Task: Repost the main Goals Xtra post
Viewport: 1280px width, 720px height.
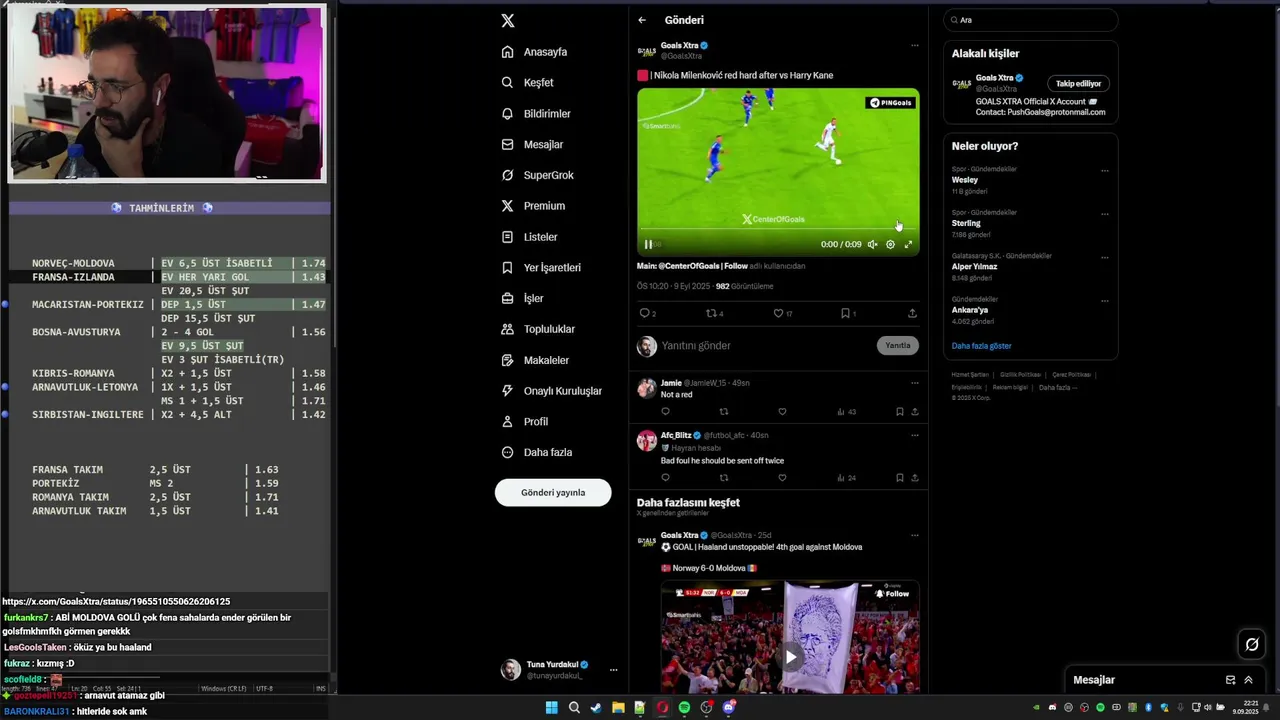Action: (x=712, y=313)
